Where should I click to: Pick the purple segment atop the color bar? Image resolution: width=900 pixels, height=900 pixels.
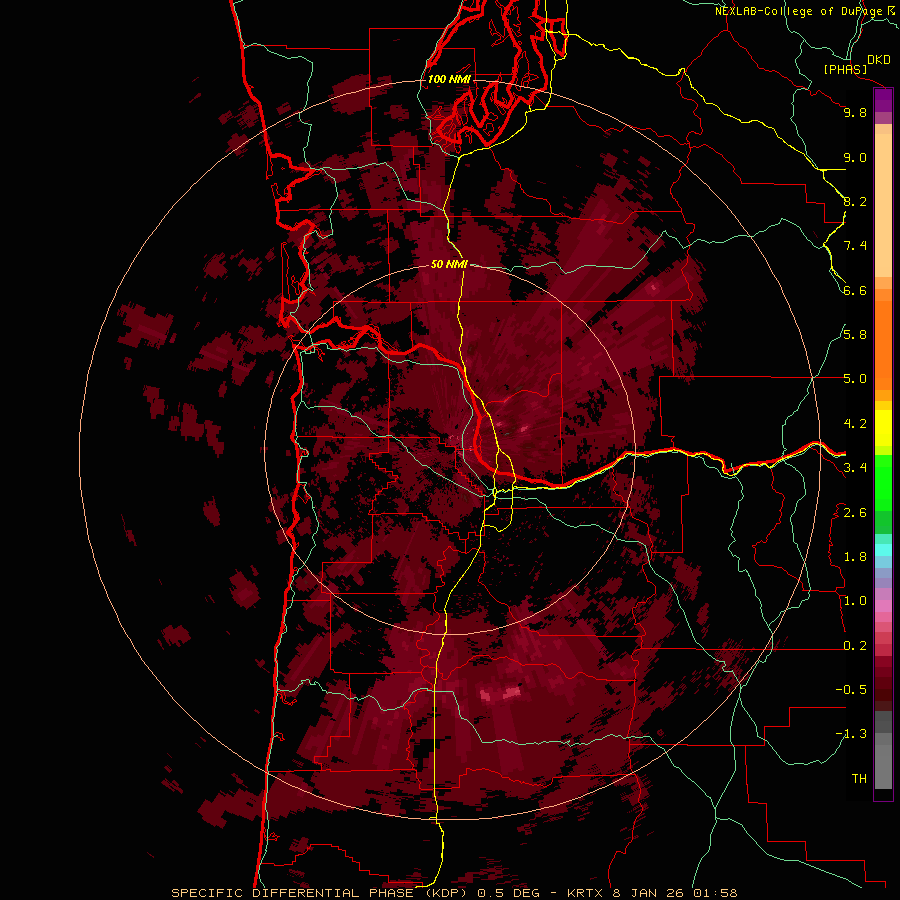click(x=883, y=100)
